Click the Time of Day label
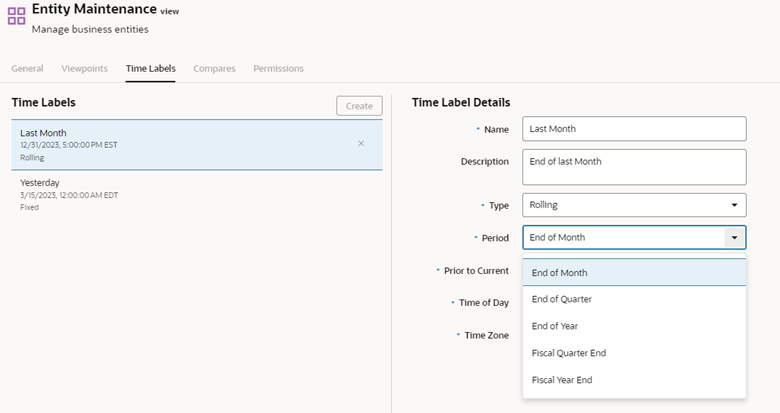780x413 pixels. click(484, 303)
